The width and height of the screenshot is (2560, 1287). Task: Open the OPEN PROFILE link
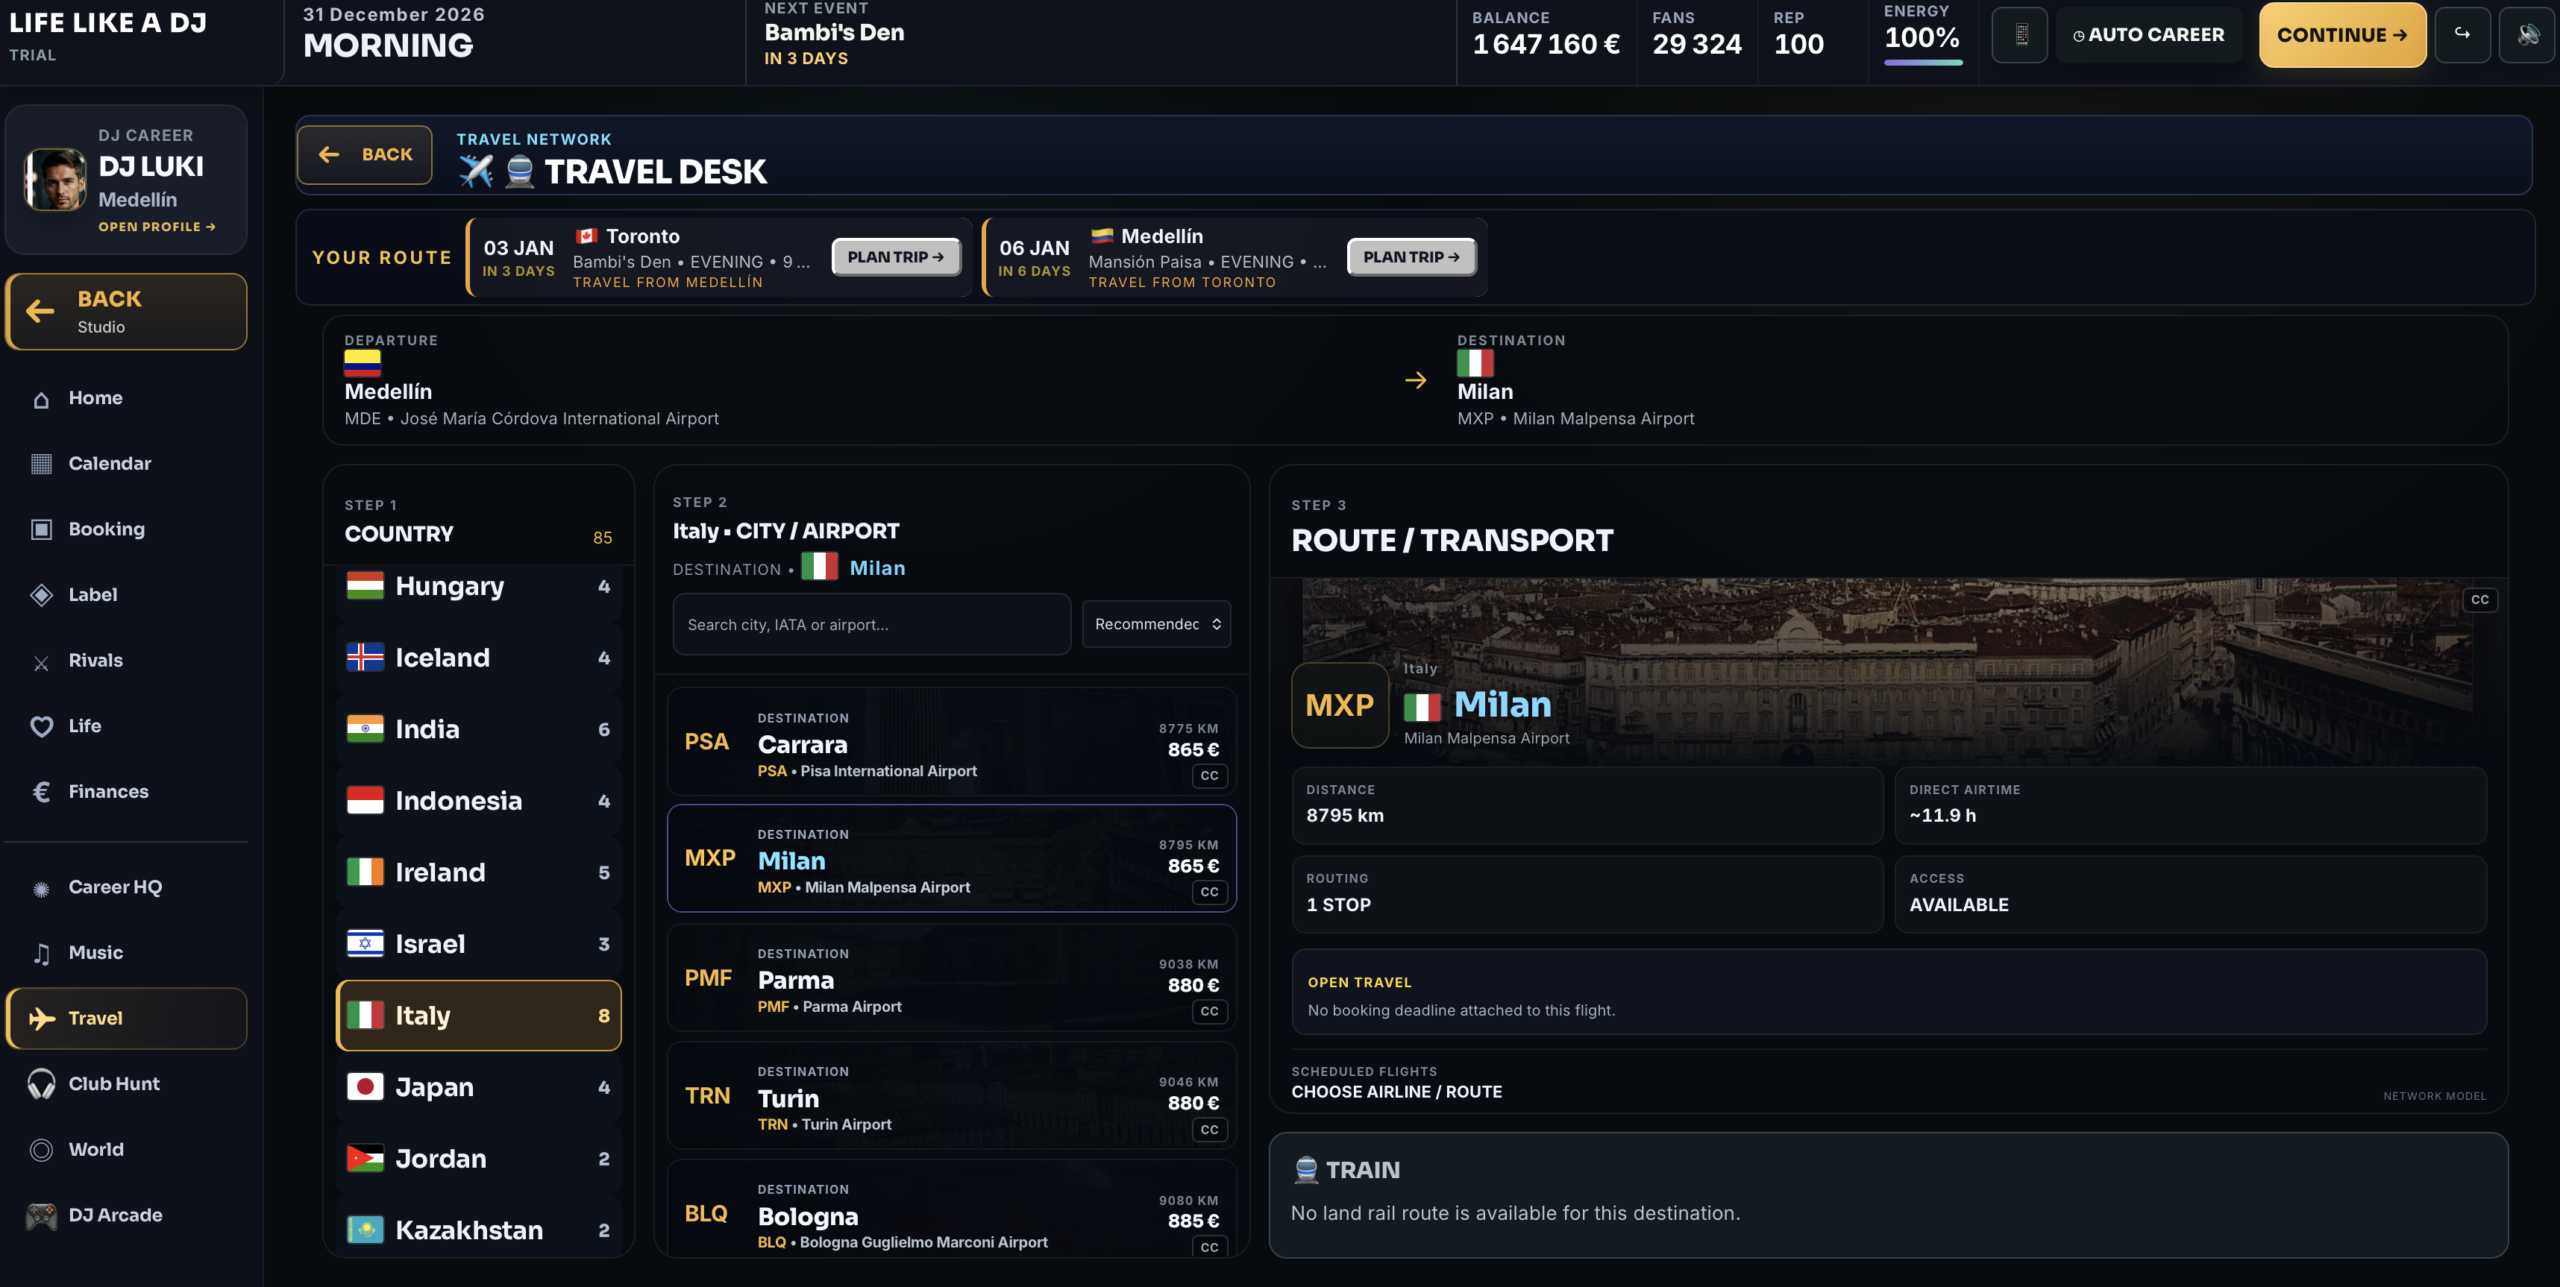coord(157,227)
